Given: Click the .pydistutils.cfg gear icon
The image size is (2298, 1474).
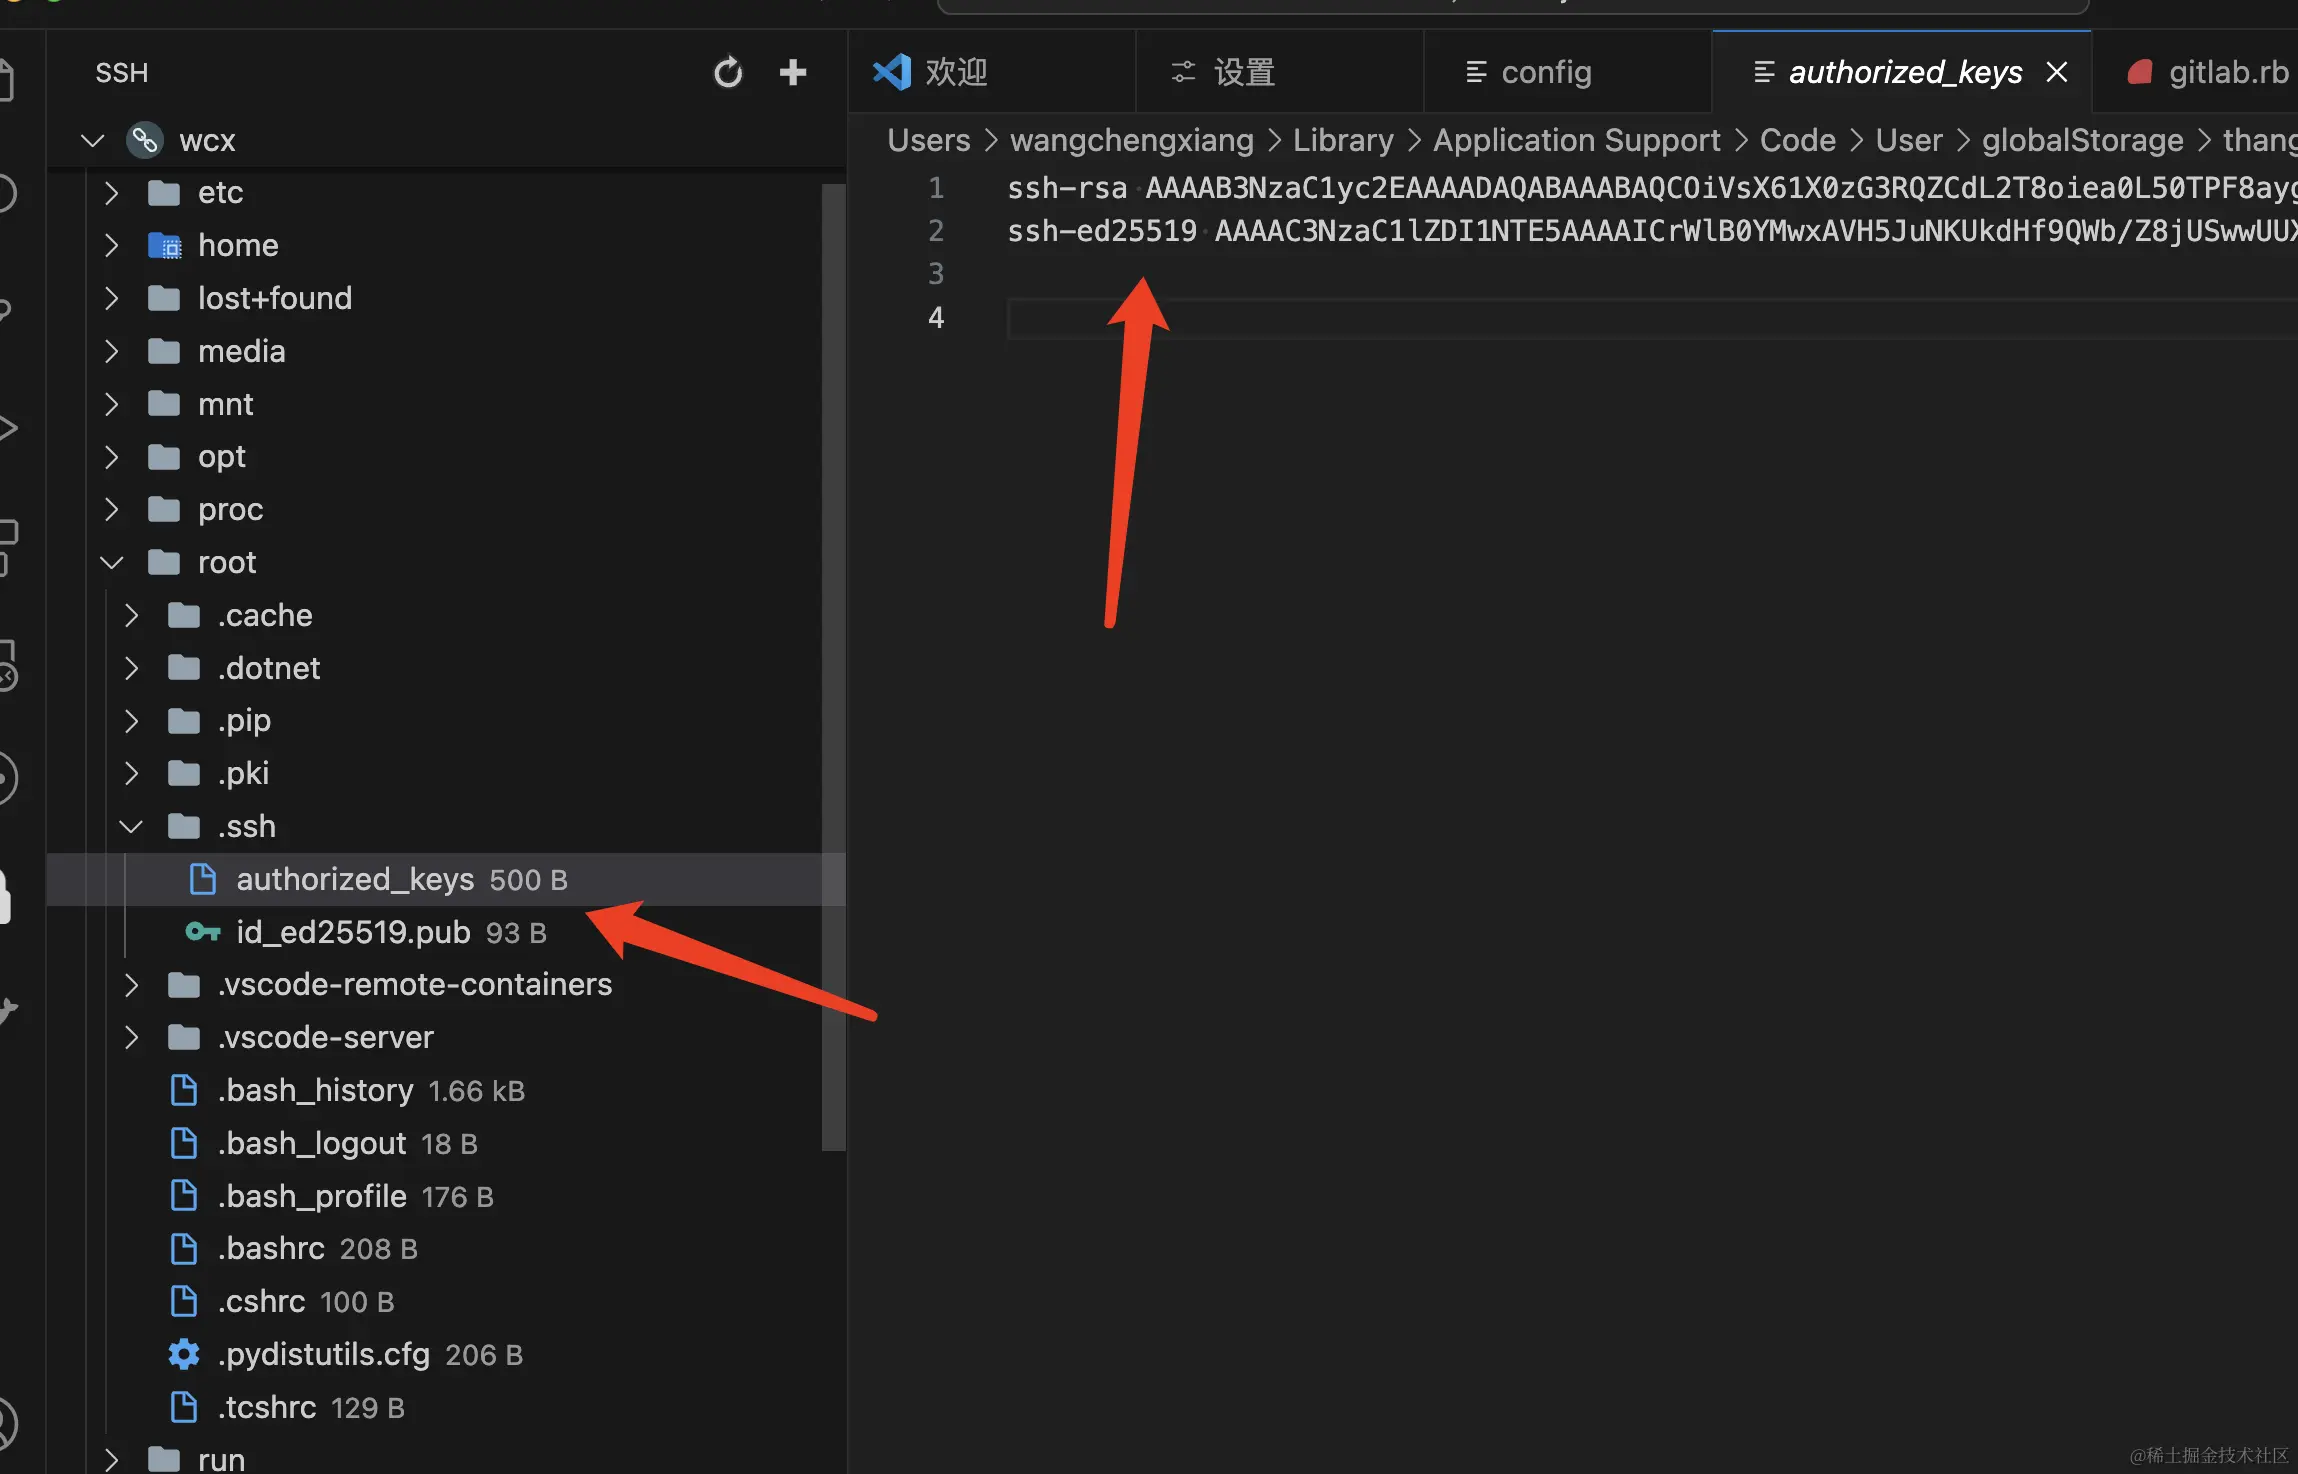Looking at the screenshot, I should point(184,1354).
